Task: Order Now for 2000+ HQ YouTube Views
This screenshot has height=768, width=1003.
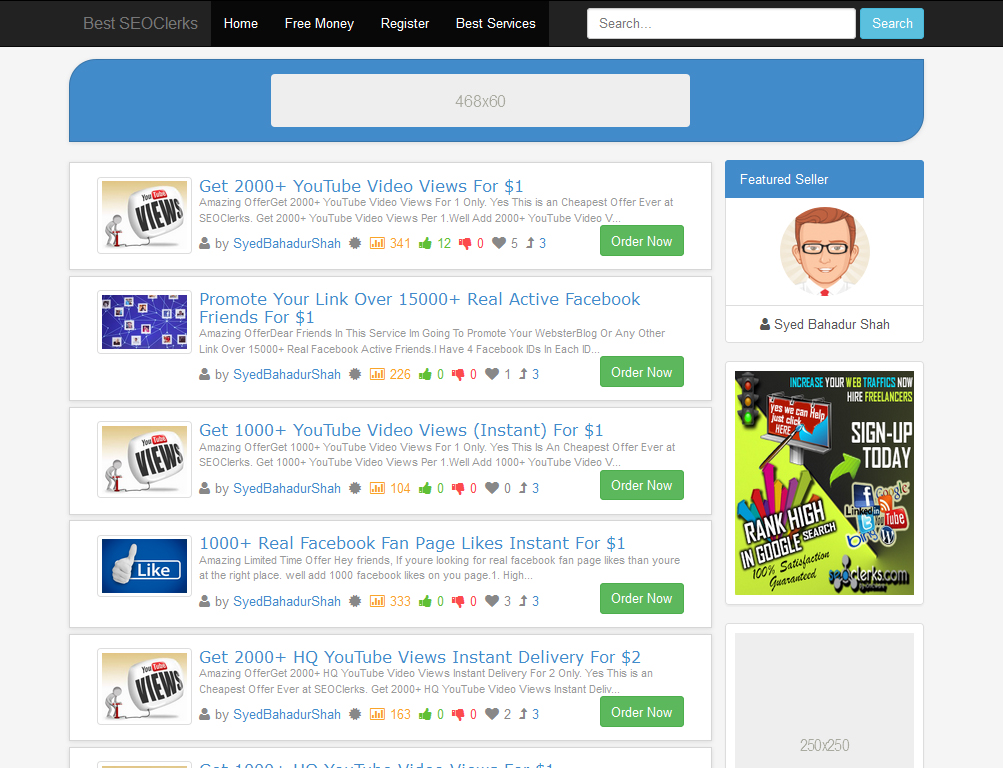Action: click(x=642, y=712)
